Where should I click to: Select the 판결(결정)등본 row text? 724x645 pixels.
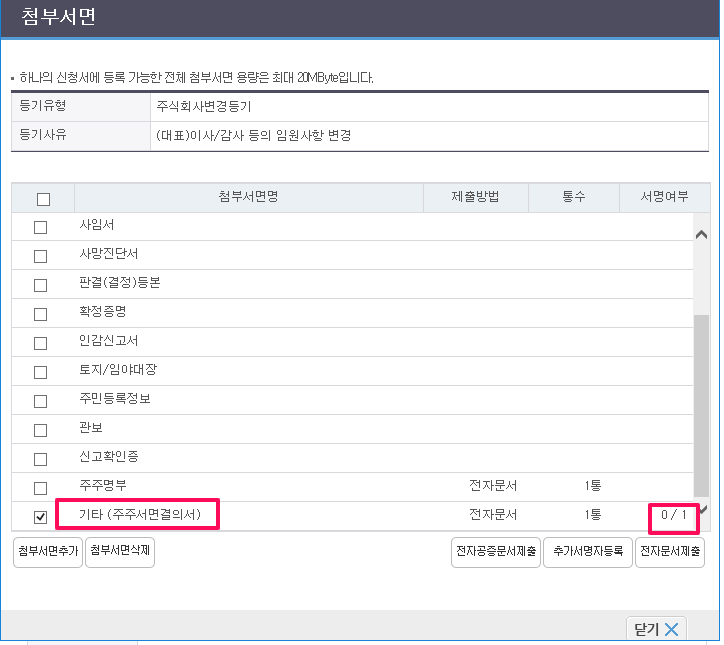point(120,283)
